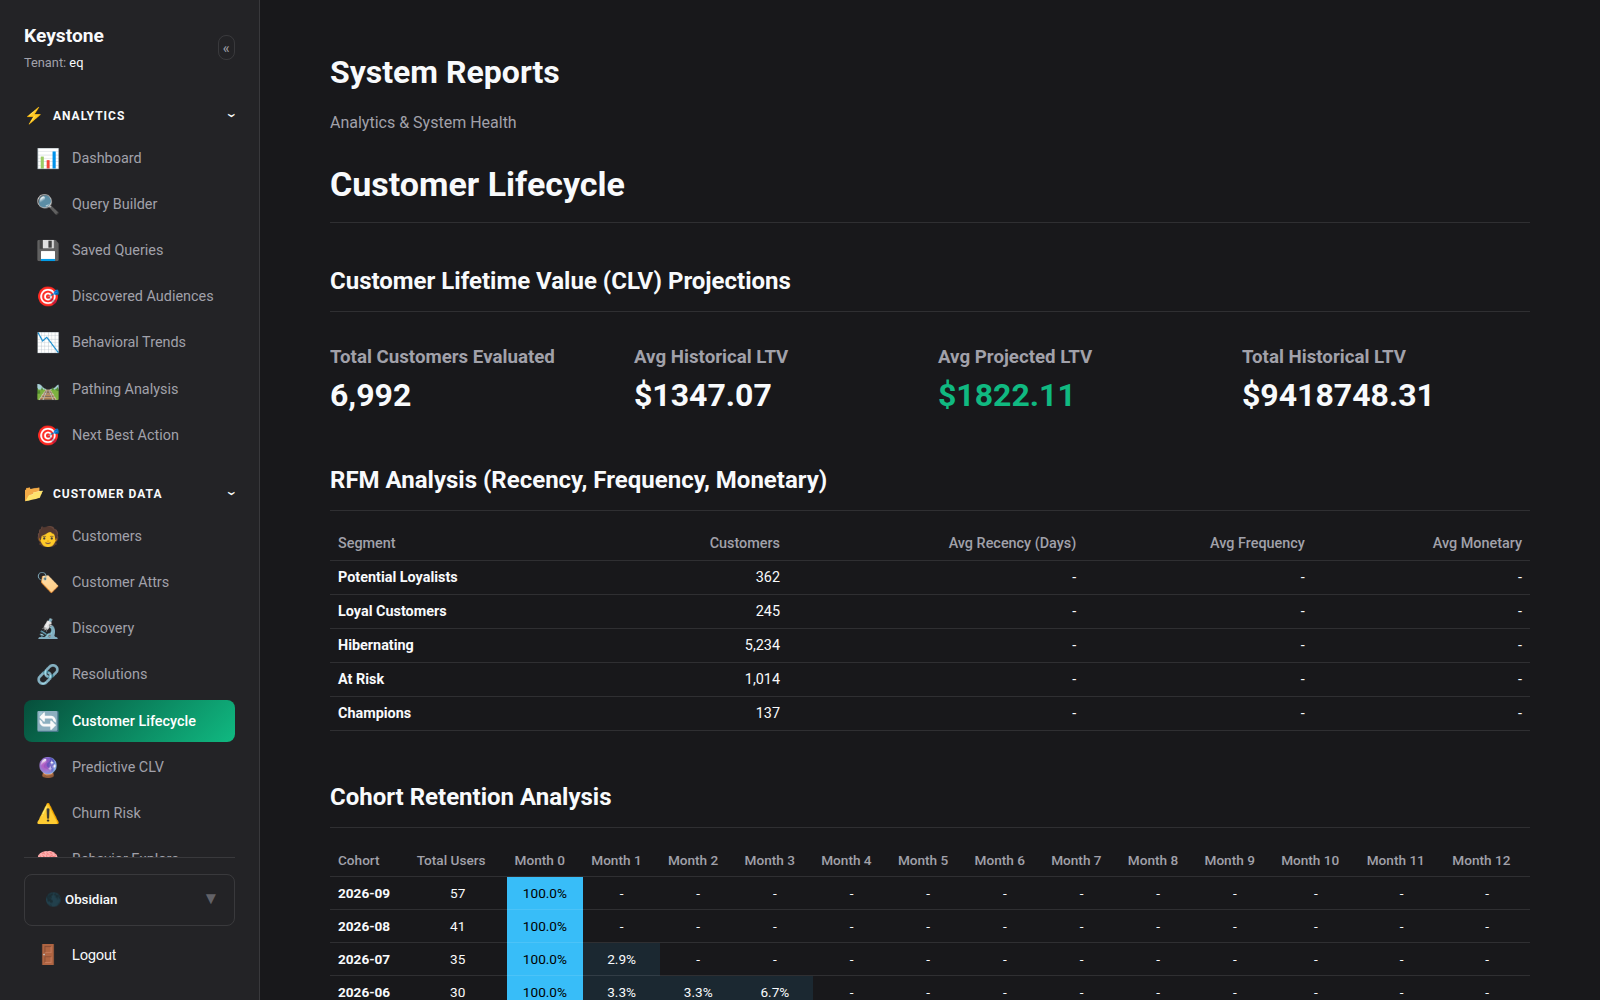Image resolution: width=1600 pixels, height=1000 pixels.
Task: Click the Customer Lifecycle refresh icon
Action: [x=48, y=721]
